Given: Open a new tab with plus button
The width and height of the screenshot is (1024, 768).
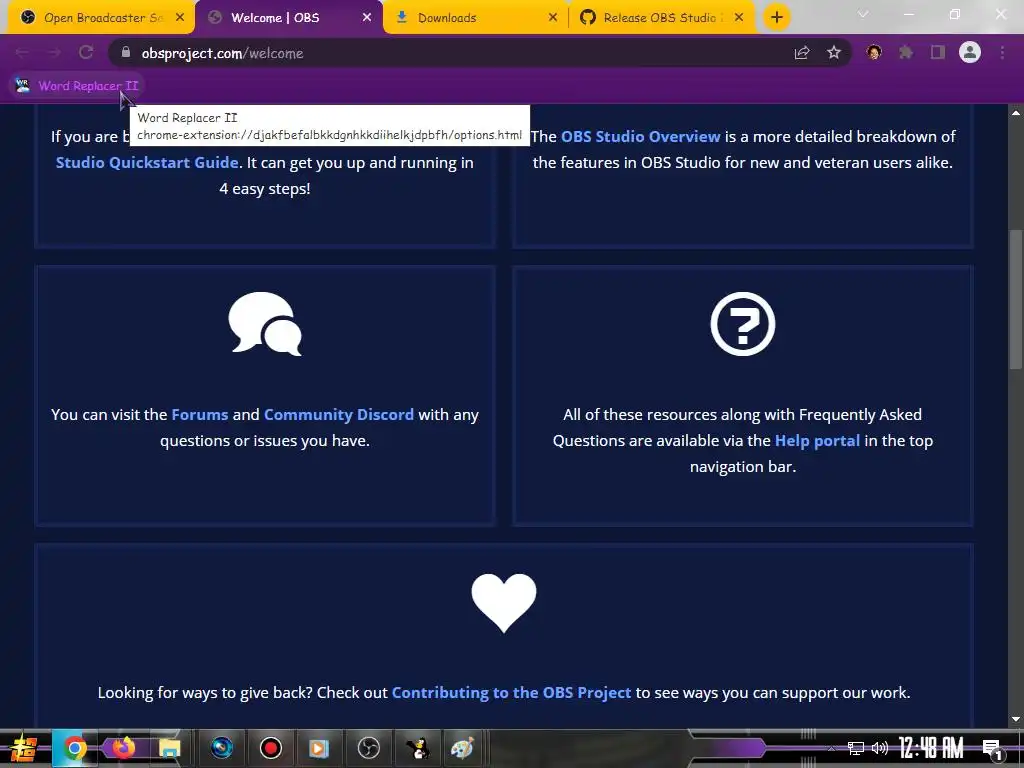Looking at the screenshot, I should click(776, 18).
